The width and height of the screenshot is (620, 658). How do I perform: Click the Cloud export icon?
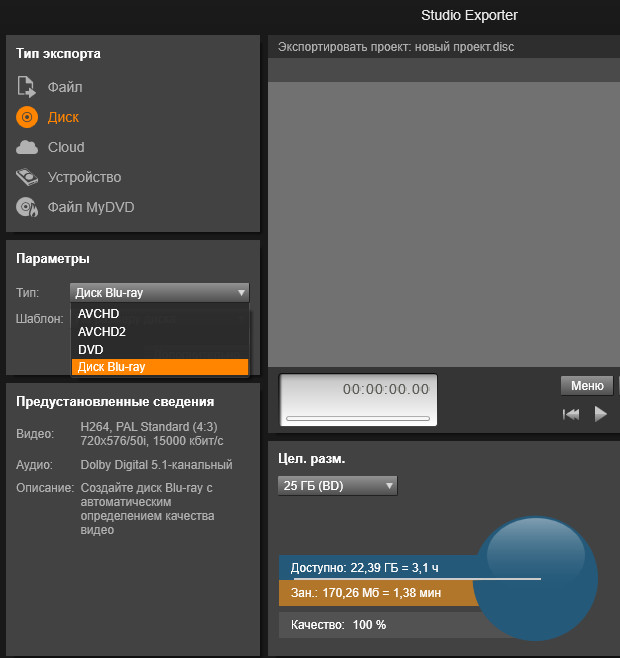click(x=27, y=147)
